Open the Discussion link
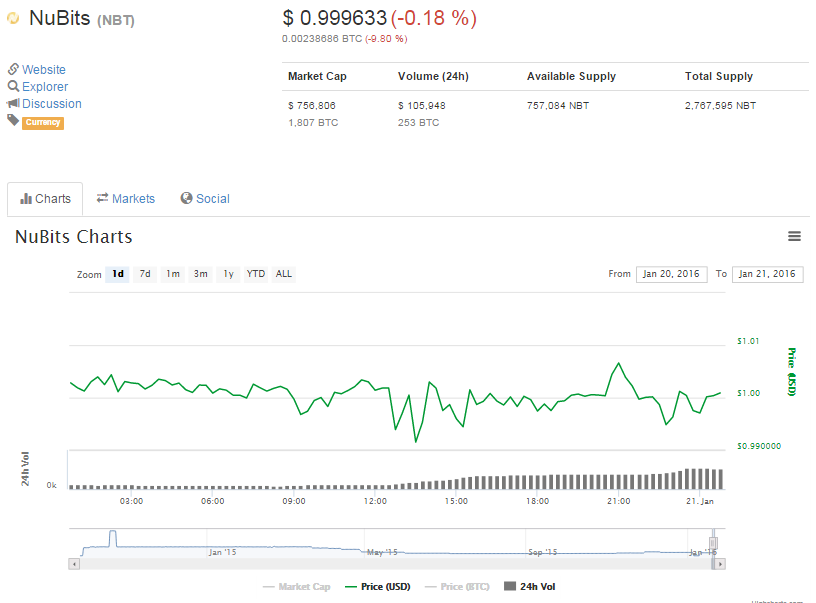The image size is (816, 603). (x=52, y=104)
